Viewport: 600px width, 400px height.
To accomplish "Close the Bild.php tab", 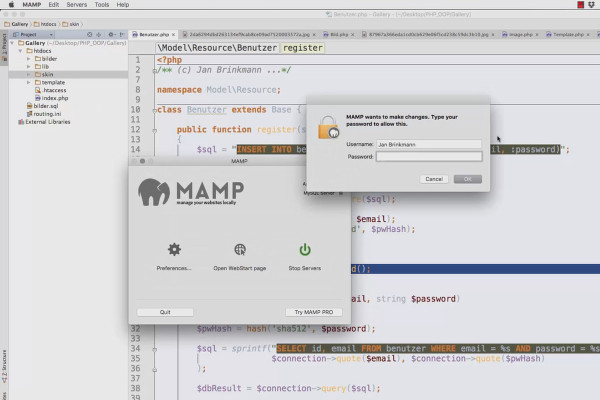I will [x=352, y=34].
